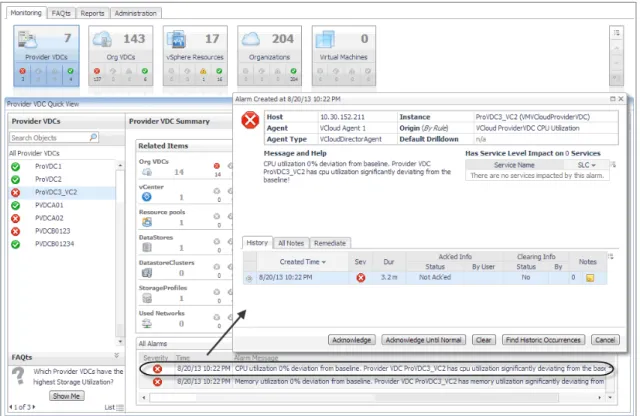Close the Alarm Created dialog

[x=621, y=99]
